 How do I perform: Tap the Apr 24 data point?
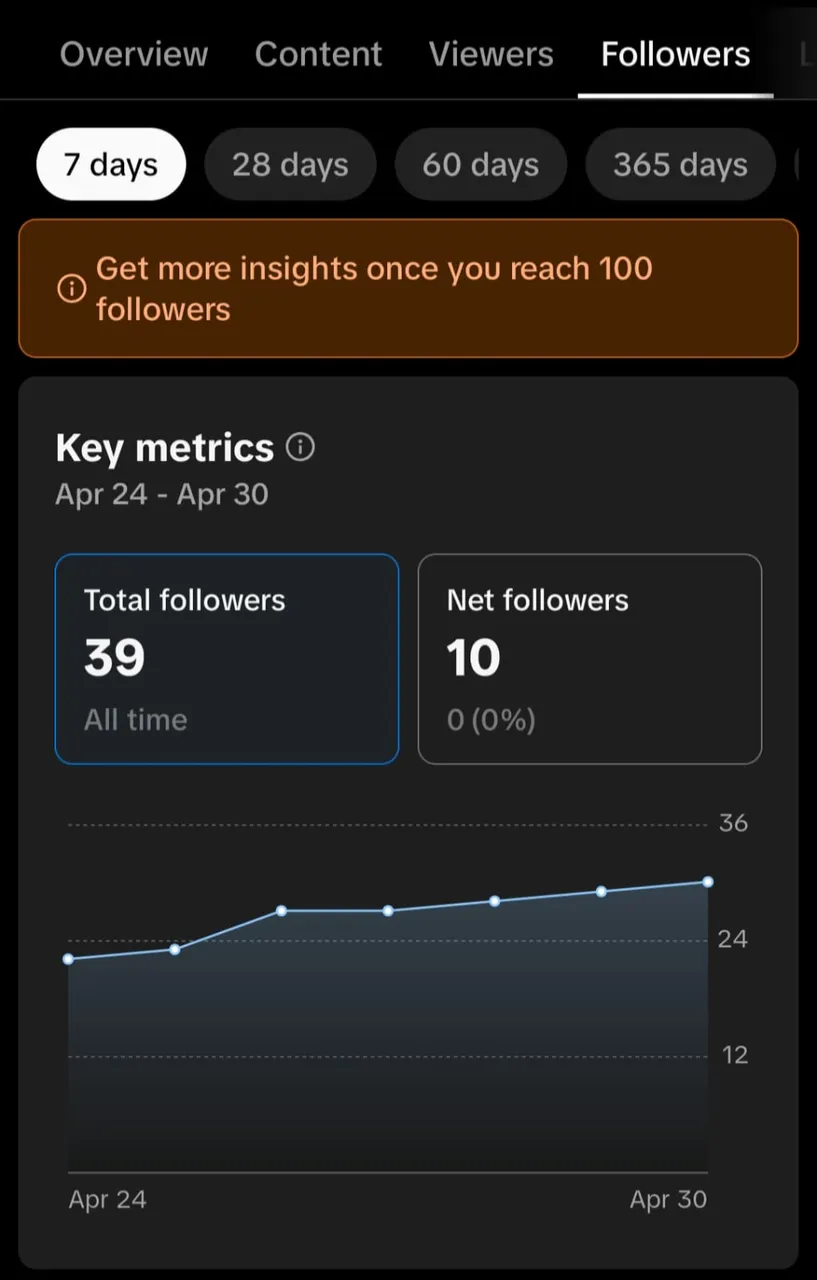coord(68,959)
